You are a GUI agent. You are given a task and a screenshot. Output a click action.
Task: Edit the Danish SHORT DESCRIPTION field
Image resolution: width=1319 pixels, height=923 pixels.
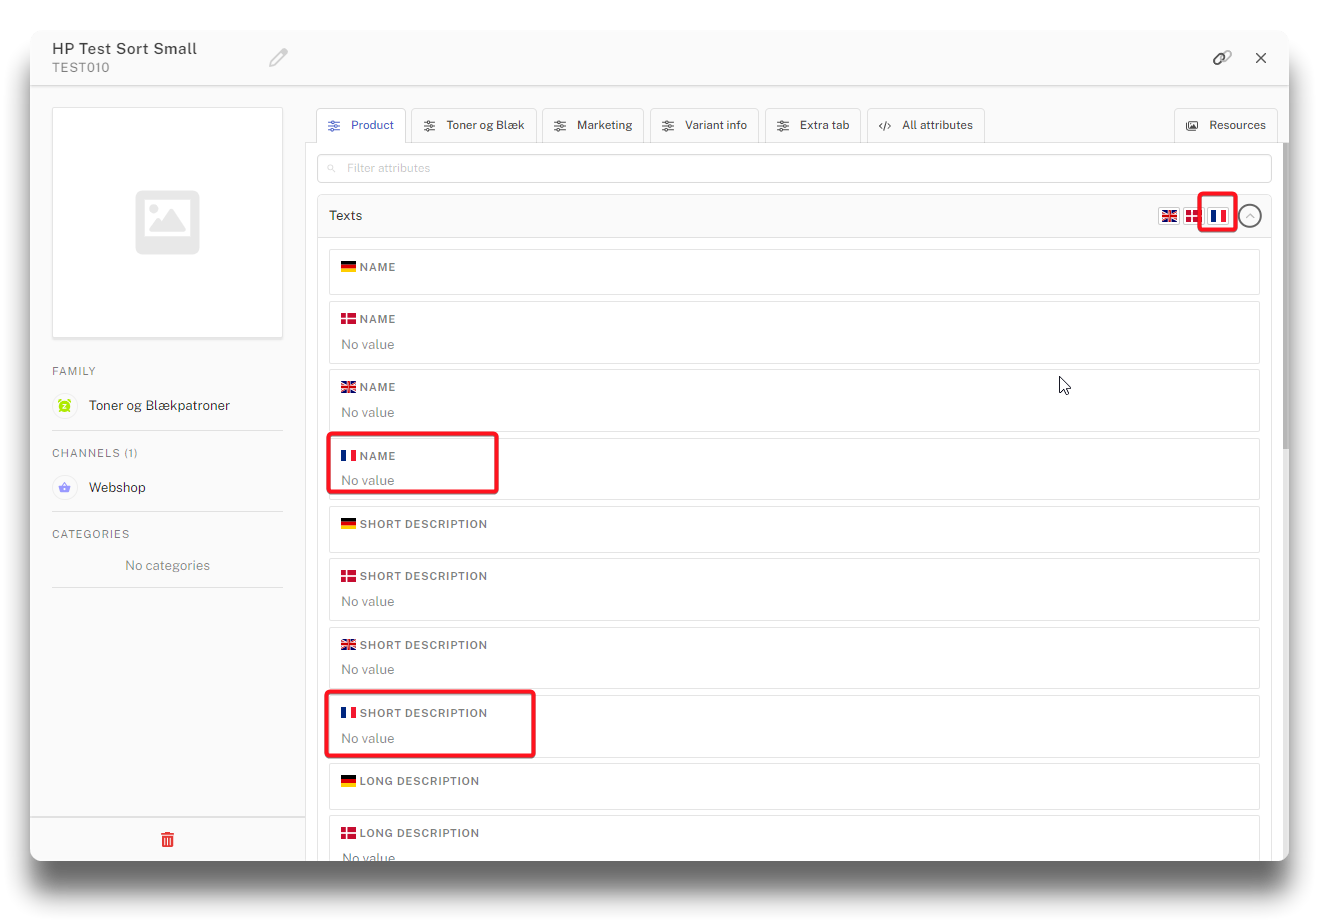coord(794,589)
